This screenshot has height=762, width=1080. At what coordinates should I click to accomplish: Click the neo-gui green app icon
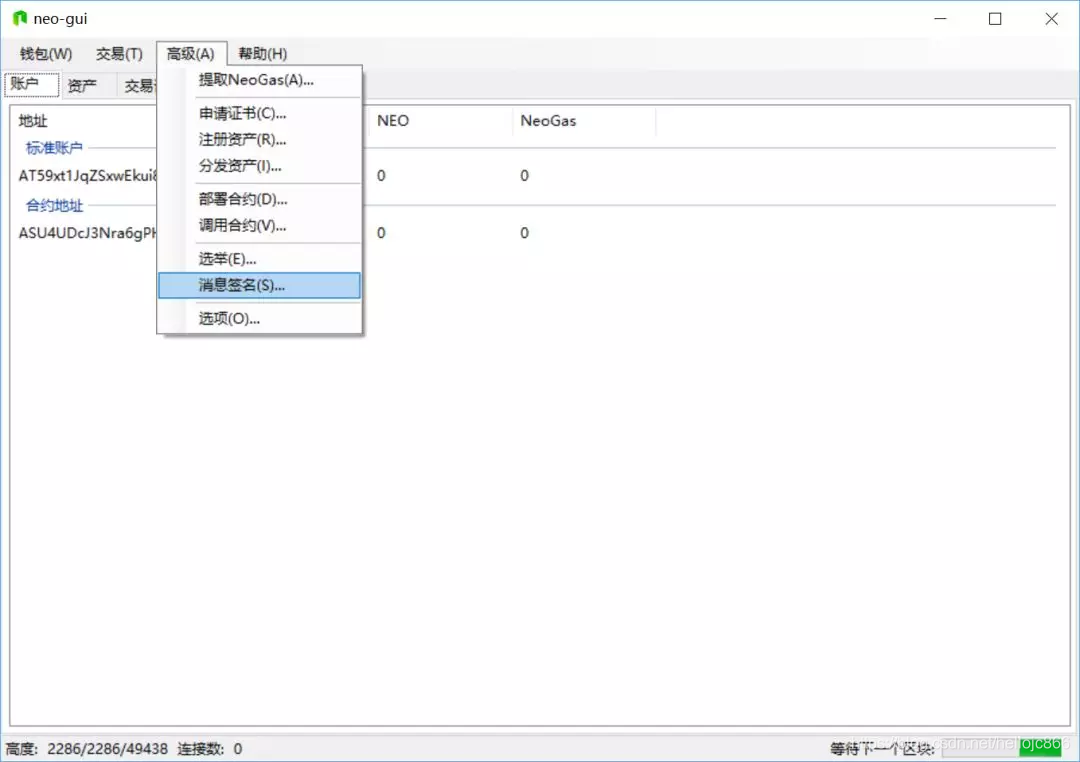pos(20,19)
